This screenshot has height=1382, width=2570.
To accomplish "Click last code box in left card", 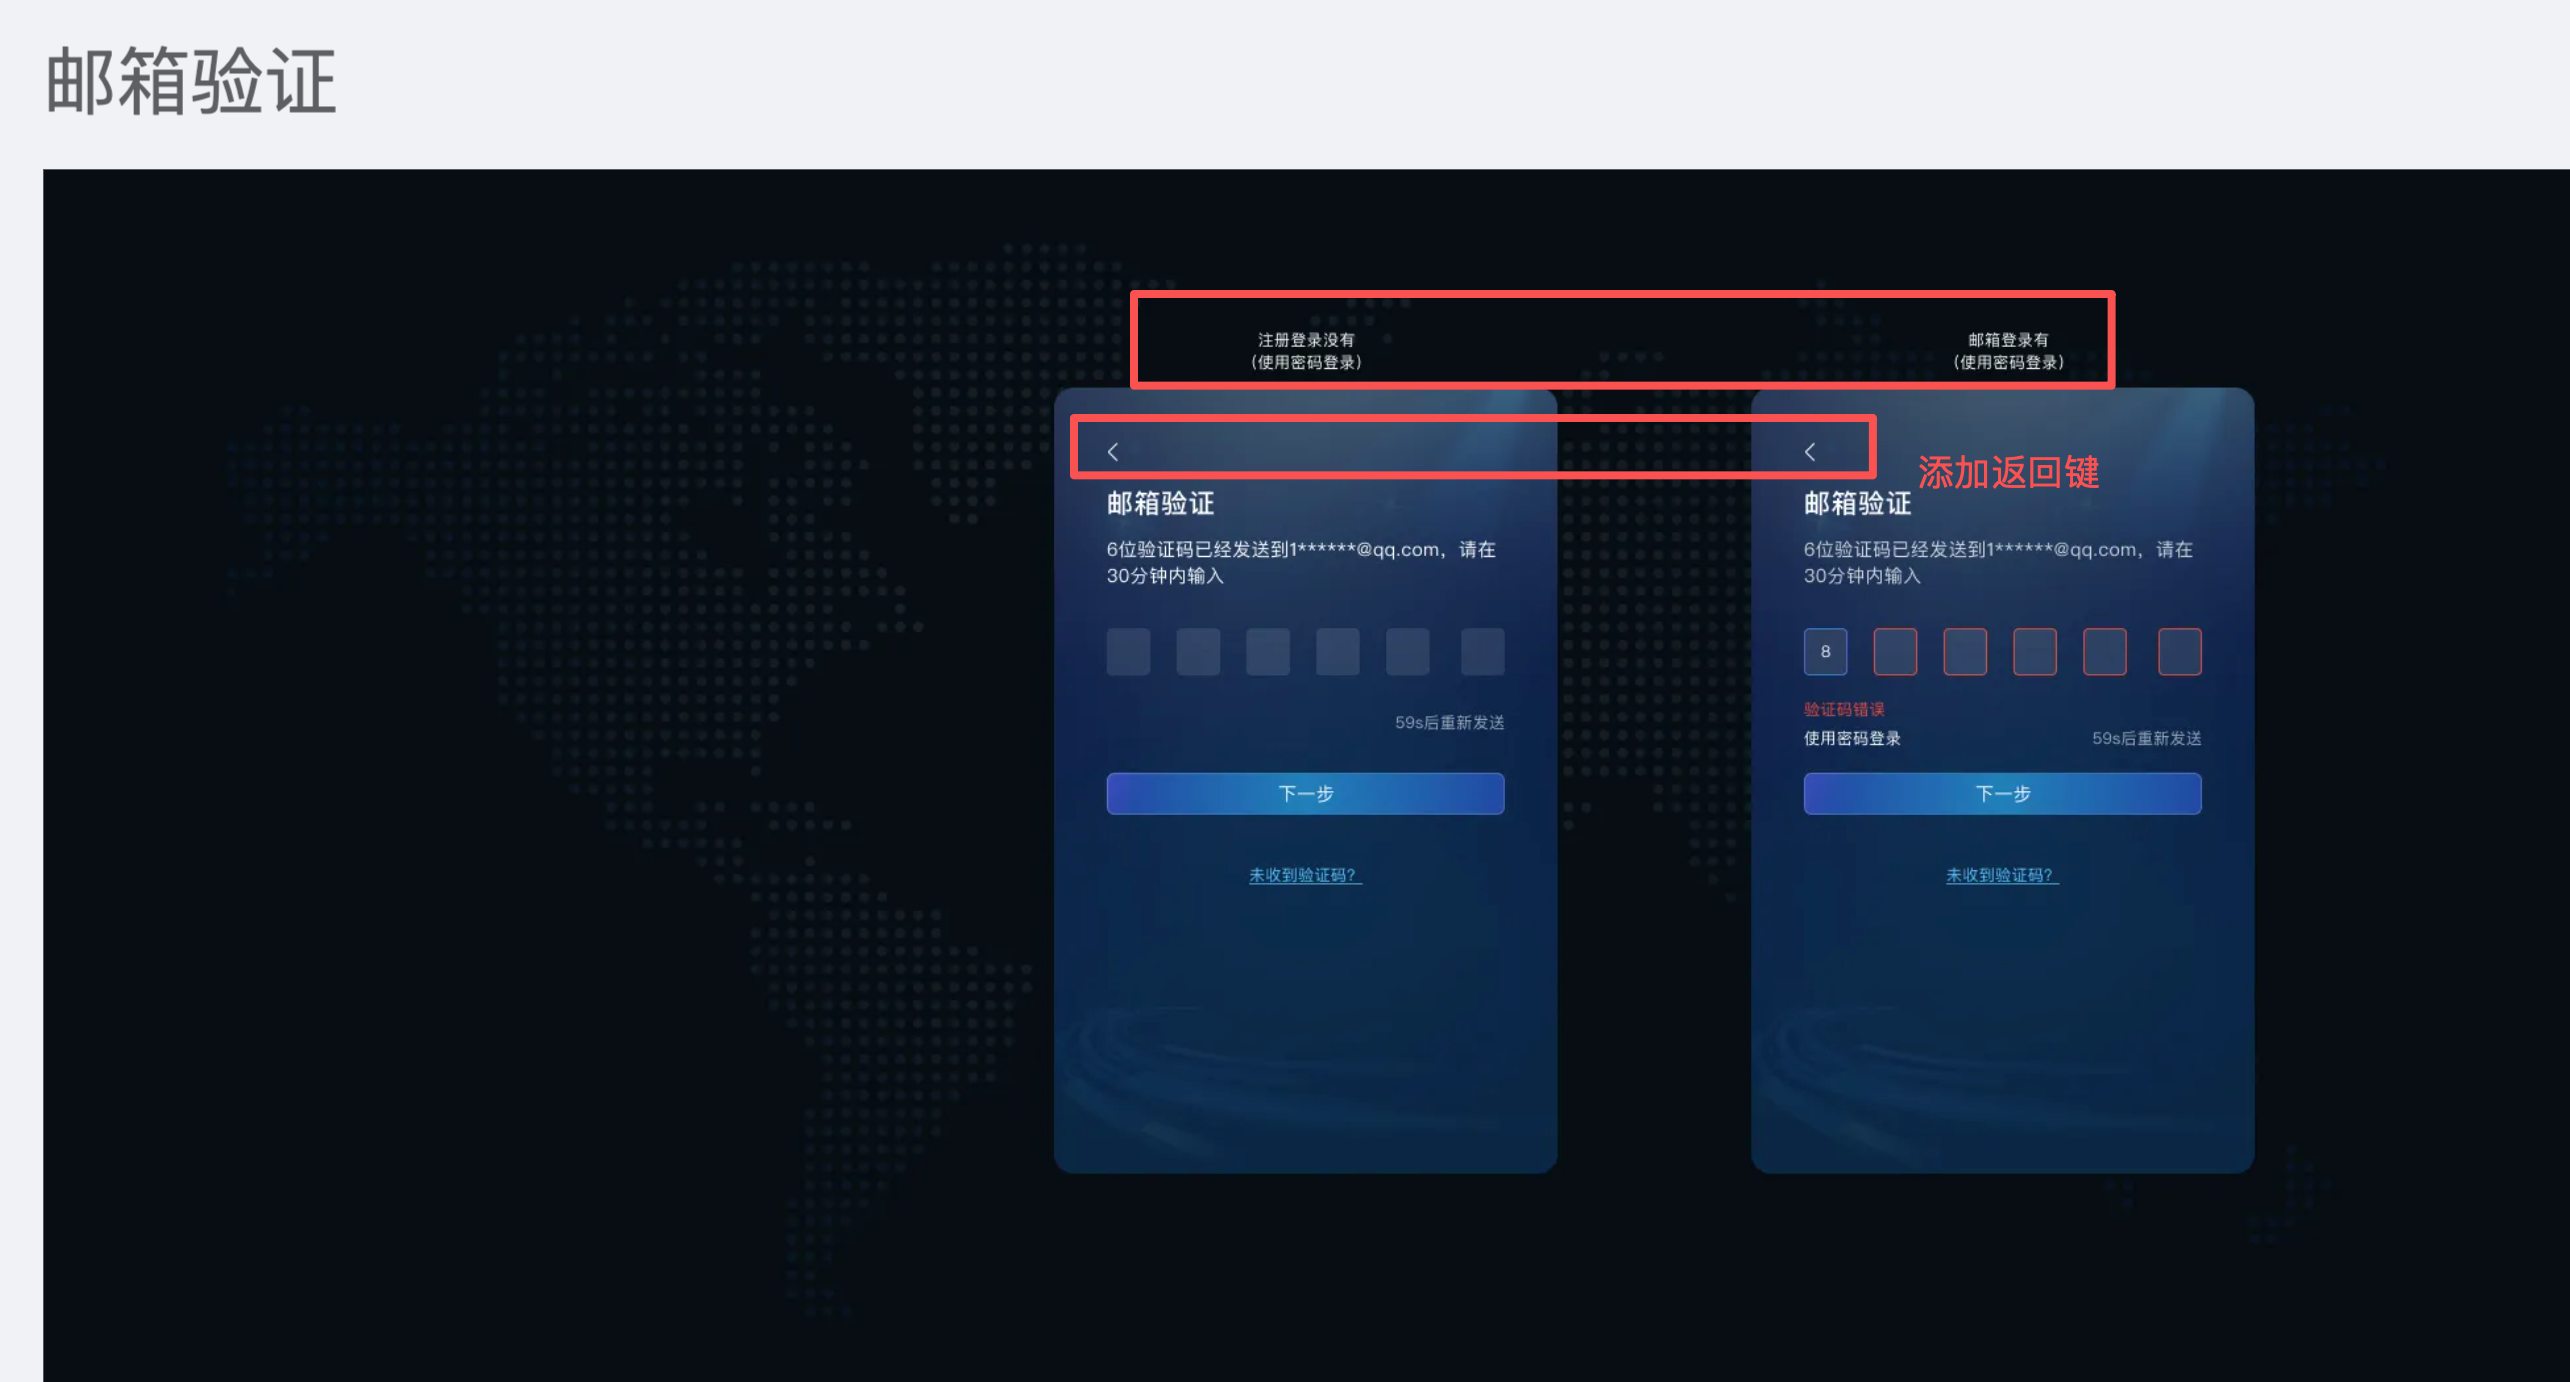I will click(x=1482, y=652).
